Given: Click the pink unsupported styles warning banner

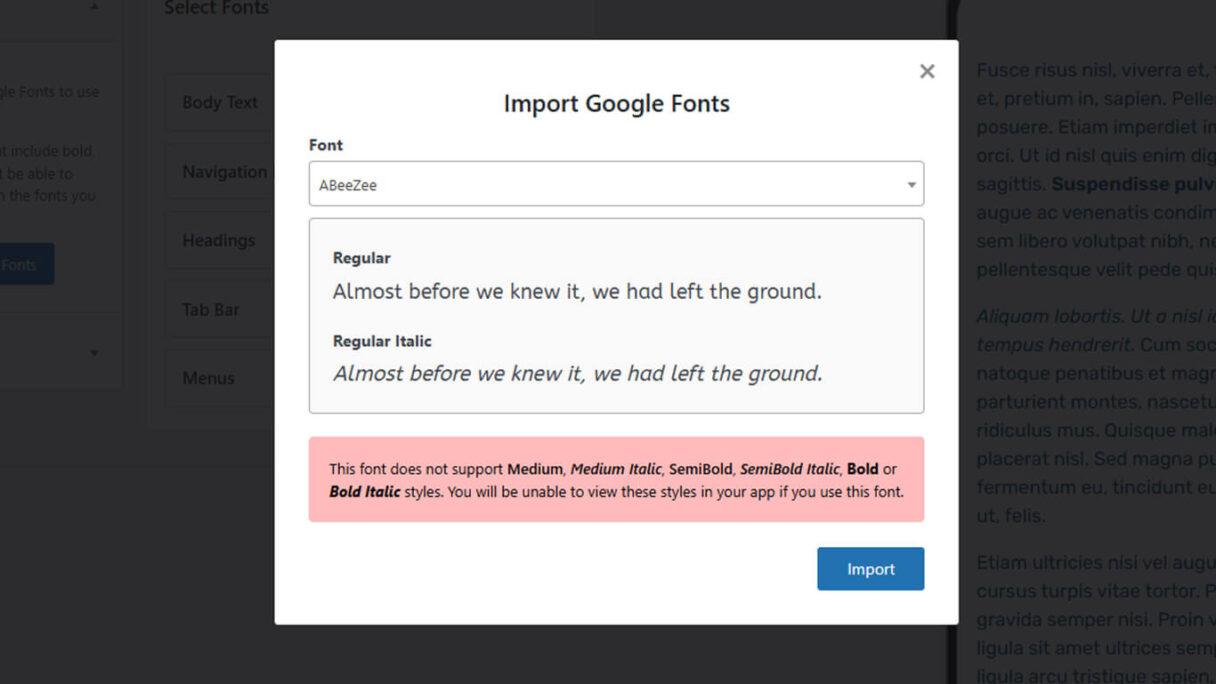Looking at the screenshot, I should pos(616,479).
